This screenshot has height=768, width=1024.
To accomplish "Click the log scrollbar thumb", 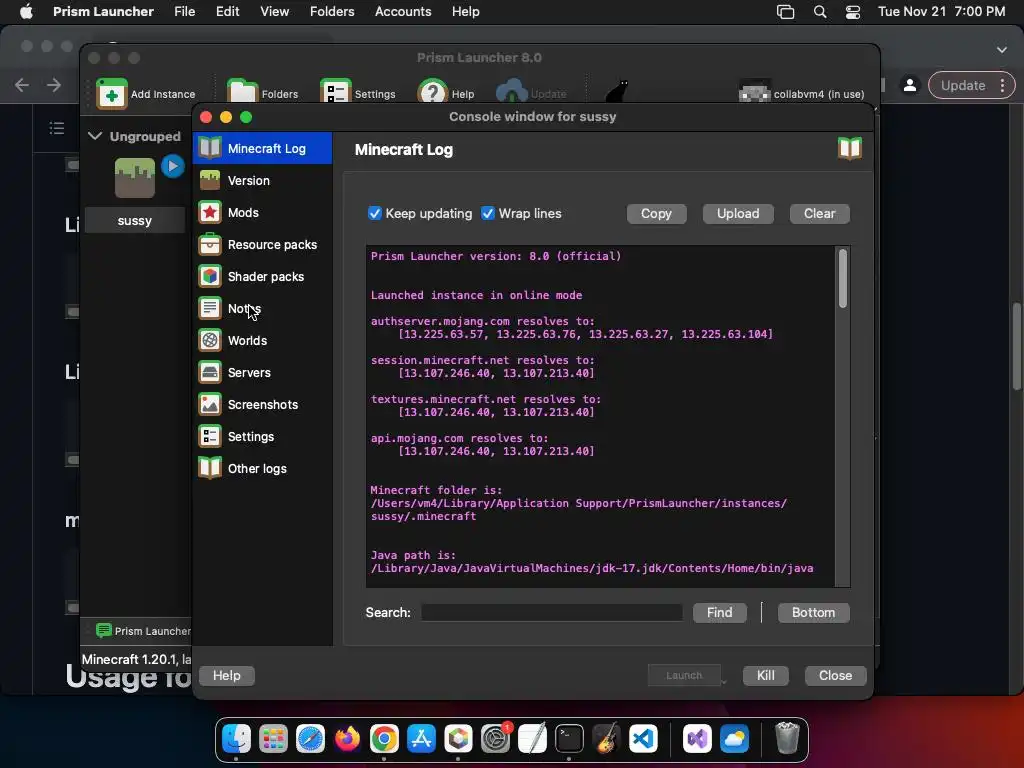I will pyautogui.click(x=843, y=278).
